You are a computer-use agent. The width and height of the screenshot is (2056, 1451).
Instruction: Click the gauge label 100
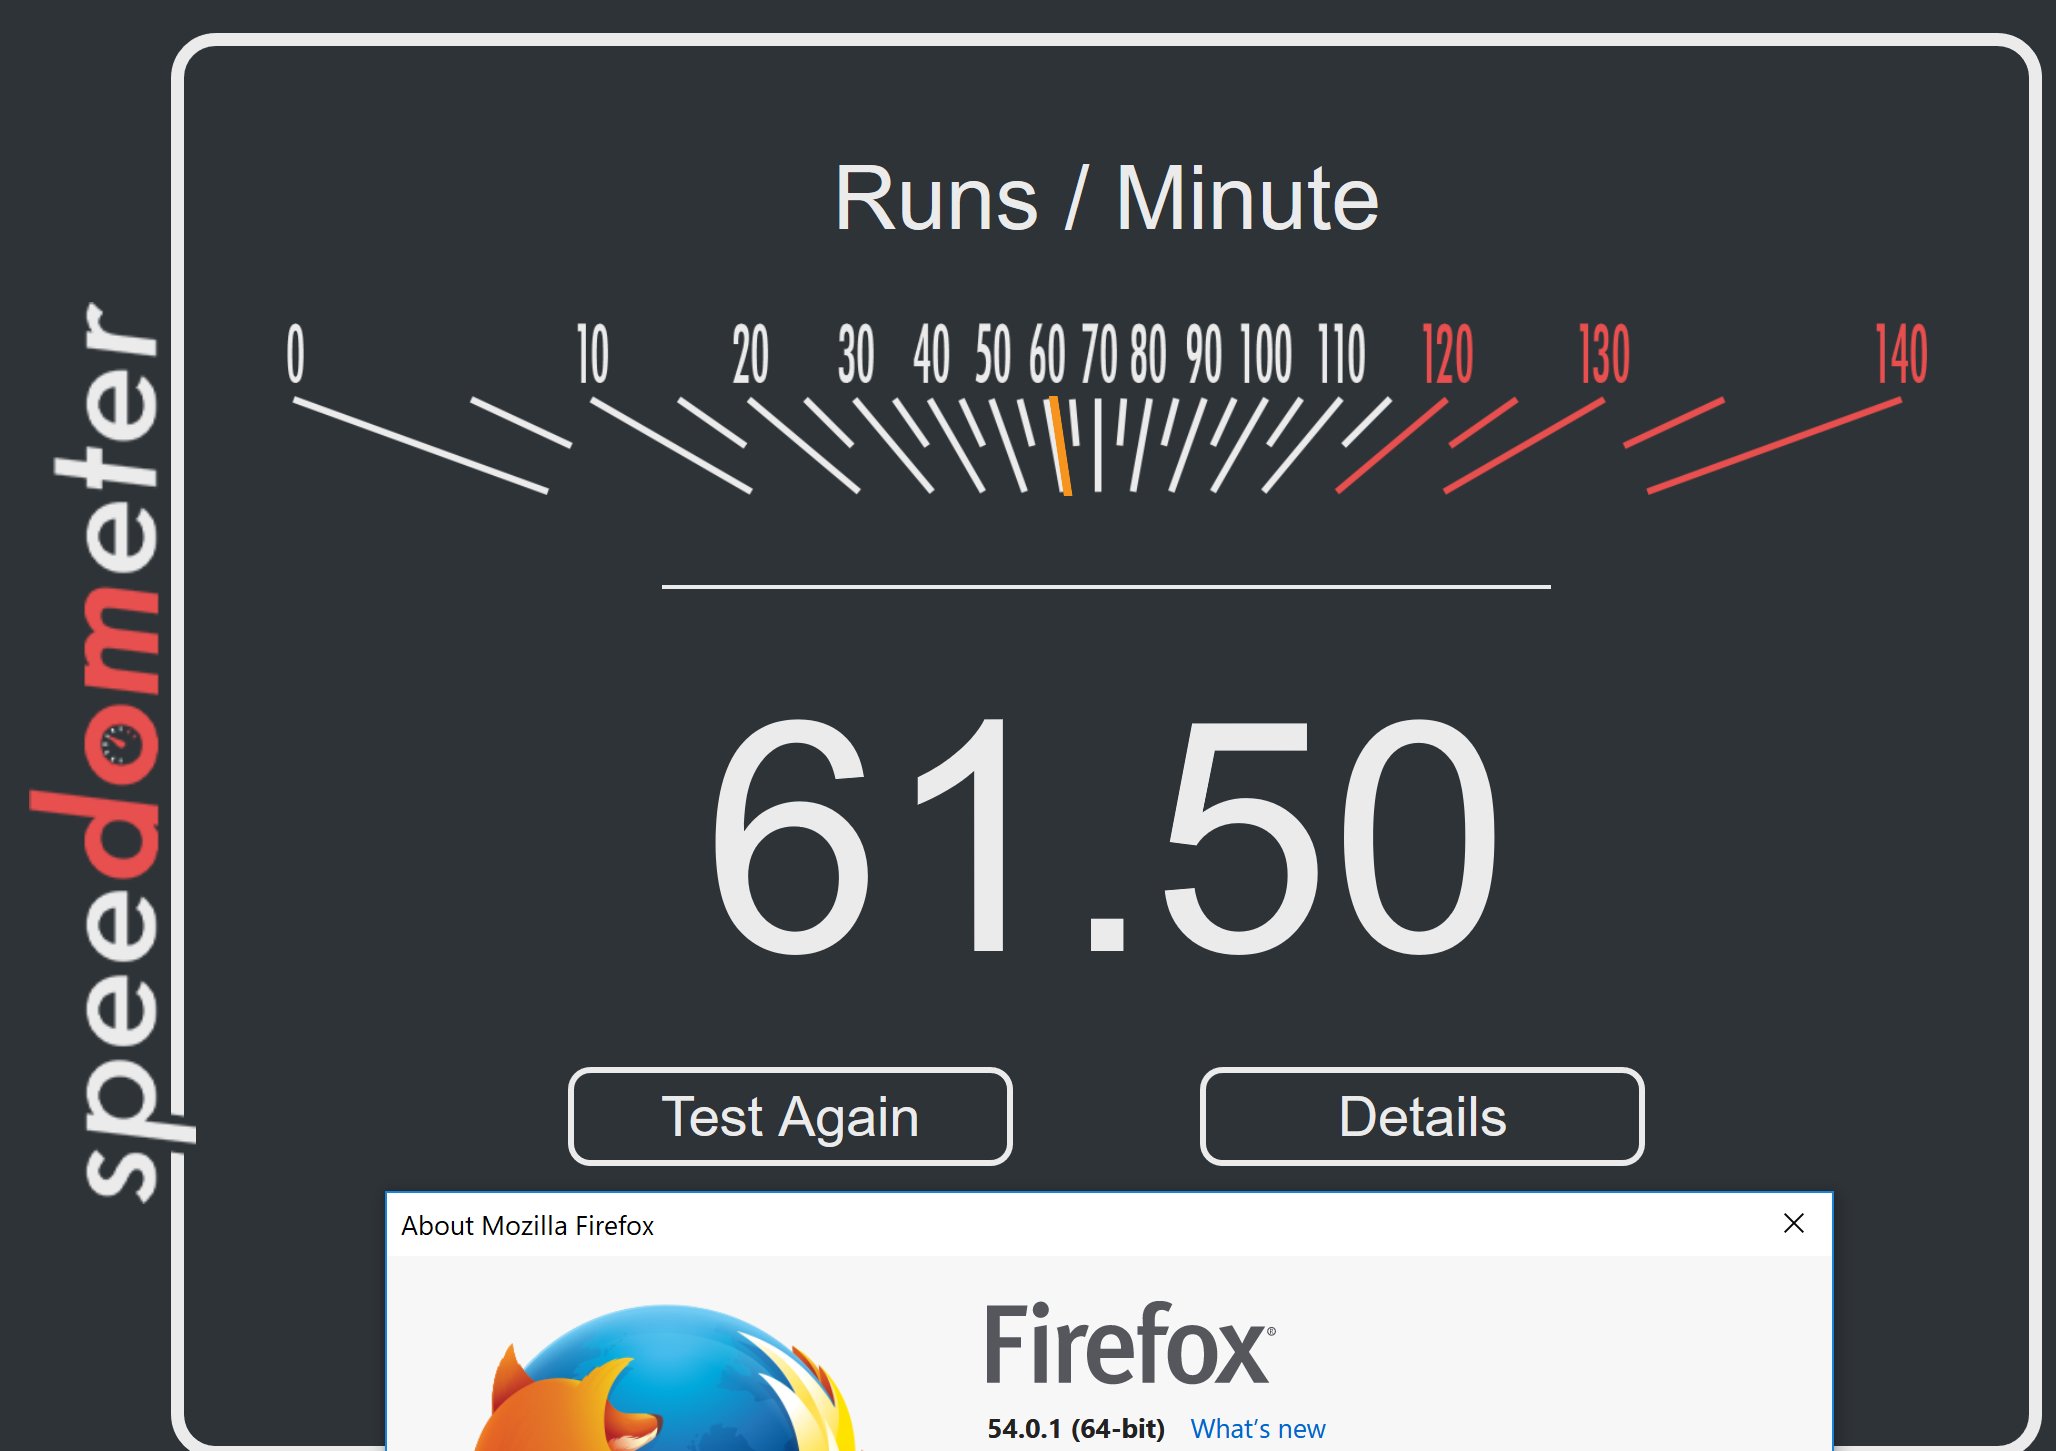coord(1266,354)
